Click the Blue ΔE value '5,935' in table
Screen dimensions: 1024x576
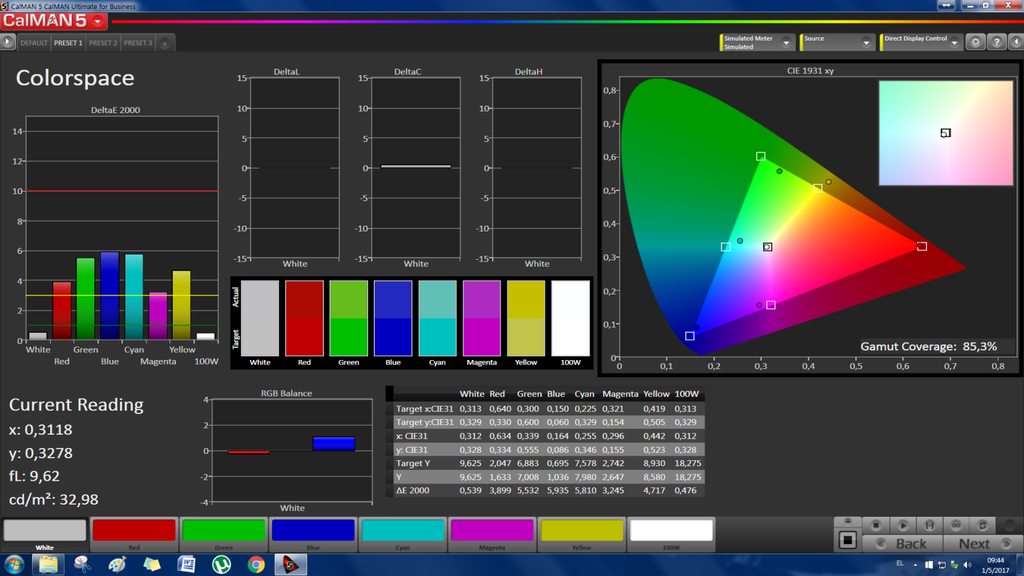(557, 490)
